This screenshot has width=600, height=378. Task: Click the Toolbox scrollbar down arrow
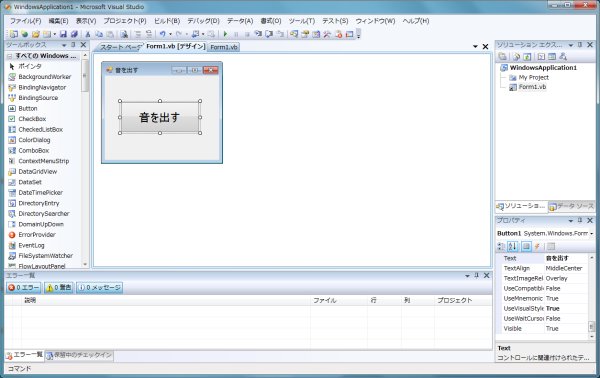(85, 264)
